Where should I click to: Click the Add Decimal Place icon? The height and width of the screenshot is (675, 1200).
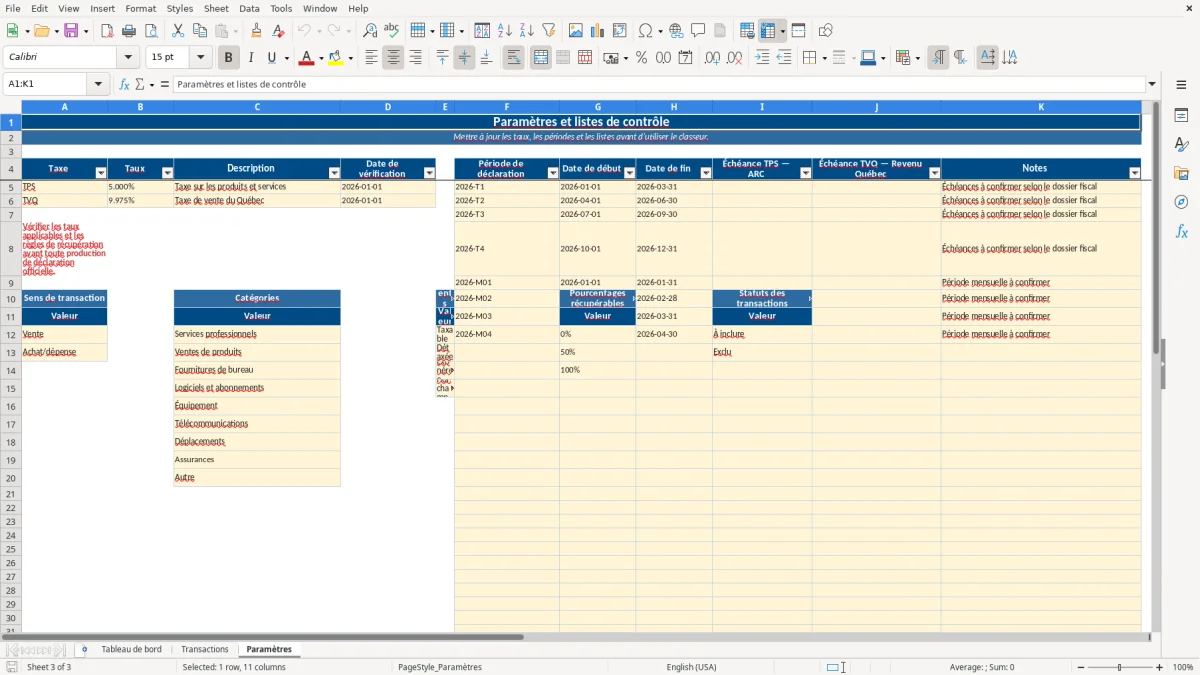(x=712, y=58)
